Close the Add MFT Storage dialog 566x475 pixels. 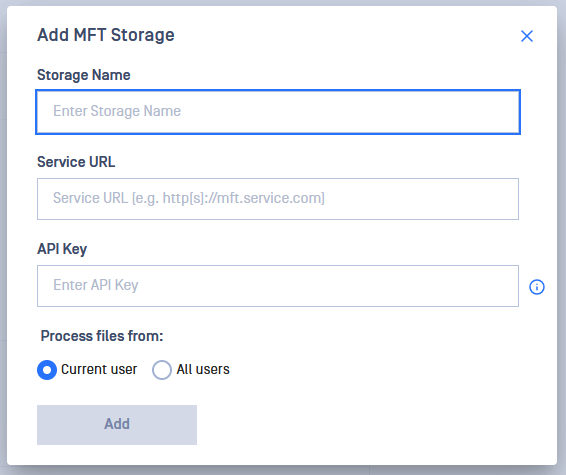[x=527, y=36]
